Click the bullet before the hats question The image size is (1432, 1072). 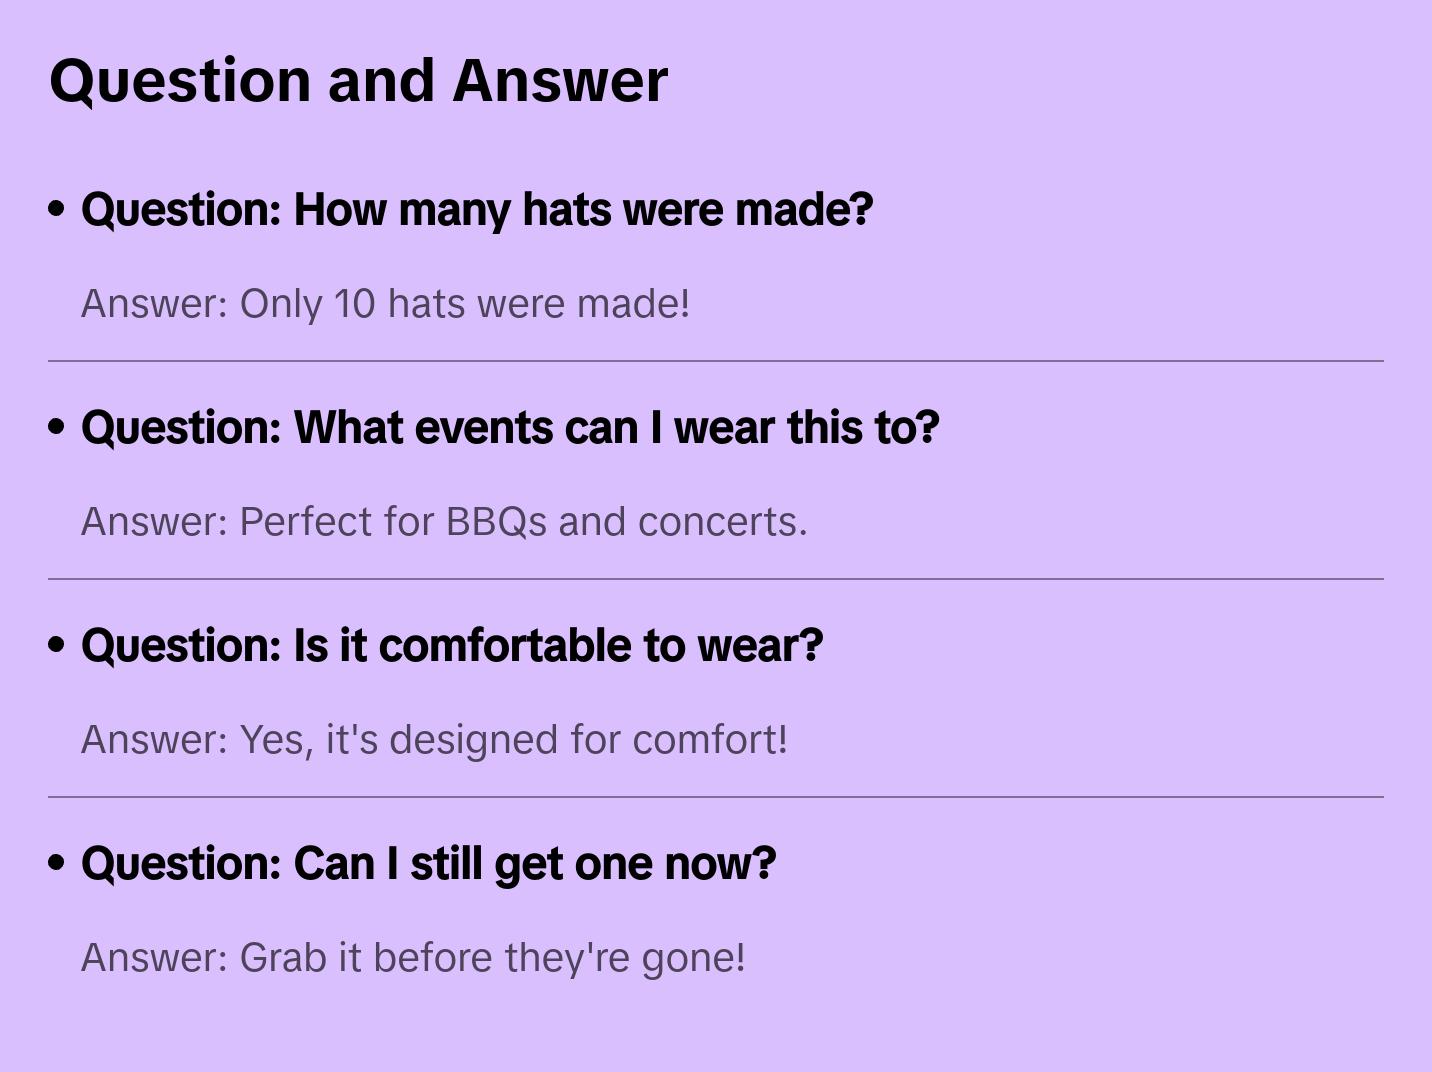(56, 209)
